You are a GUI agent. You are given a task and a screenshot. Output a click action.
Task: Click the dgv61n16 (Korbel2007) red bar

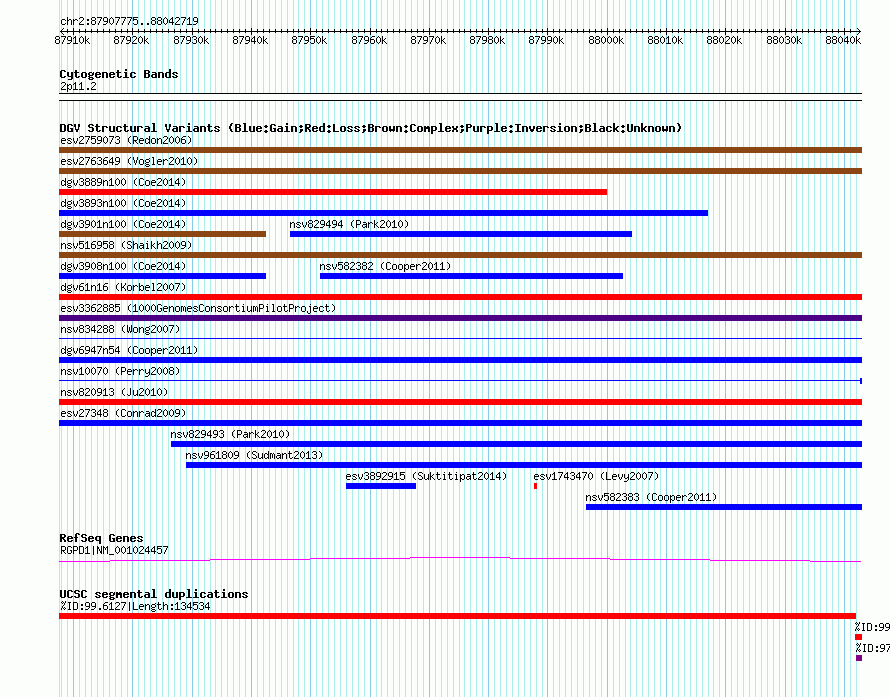pyautogui.click(x=460, y=297)
